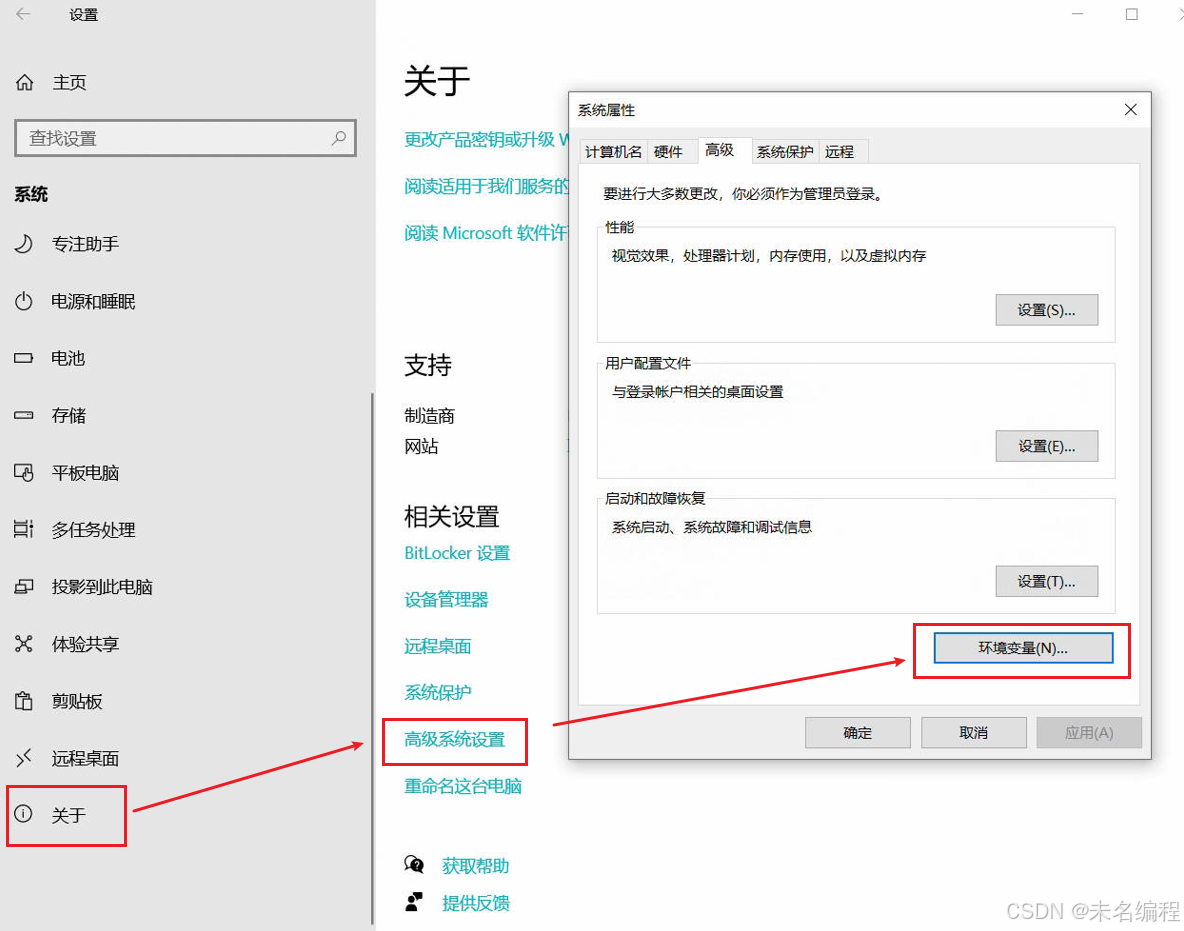Open performance 设置(S)... button
1184x931 pixels.
point(1047,310)
